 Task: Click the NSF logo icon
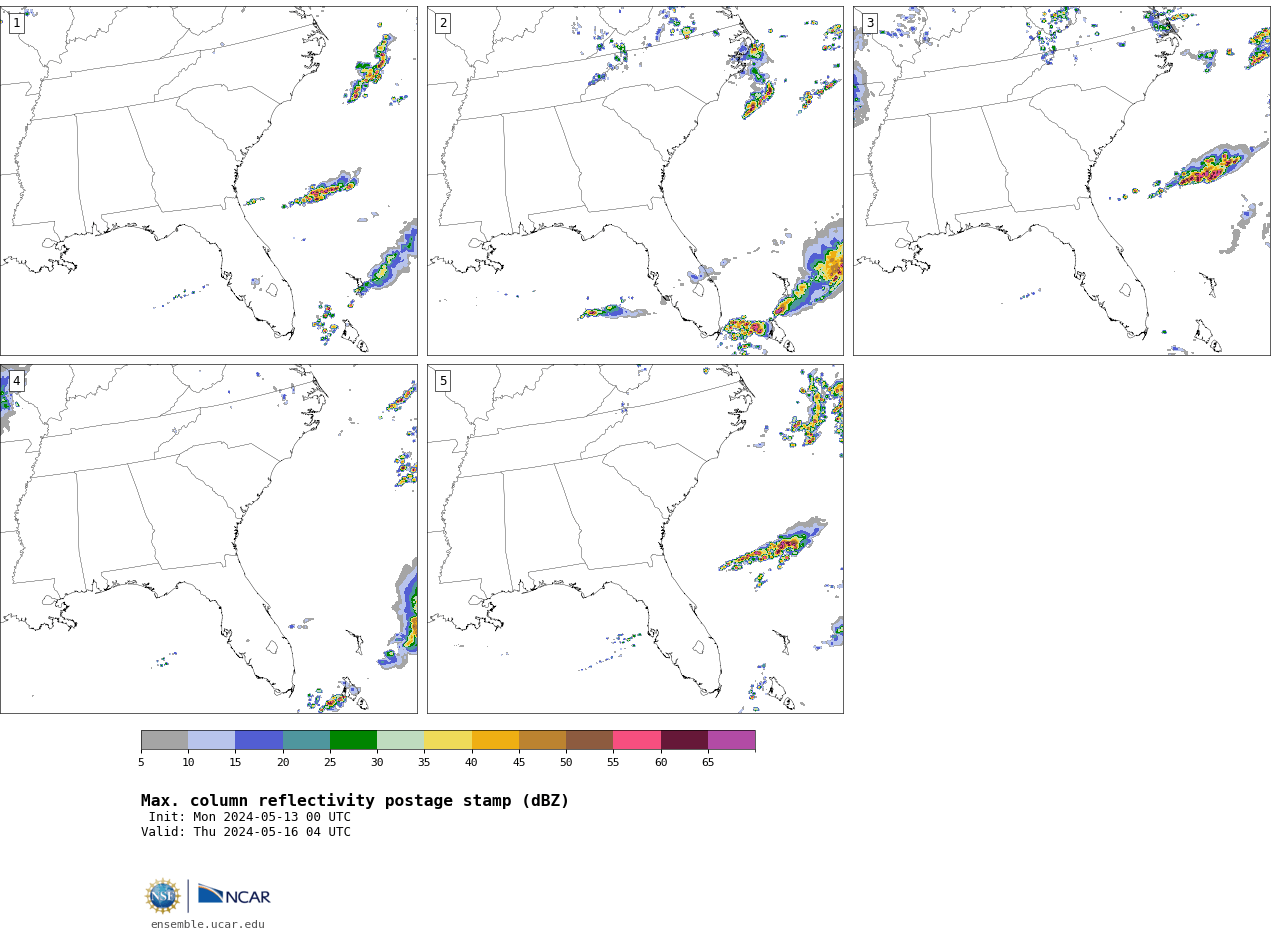click(x=163, y=896)
